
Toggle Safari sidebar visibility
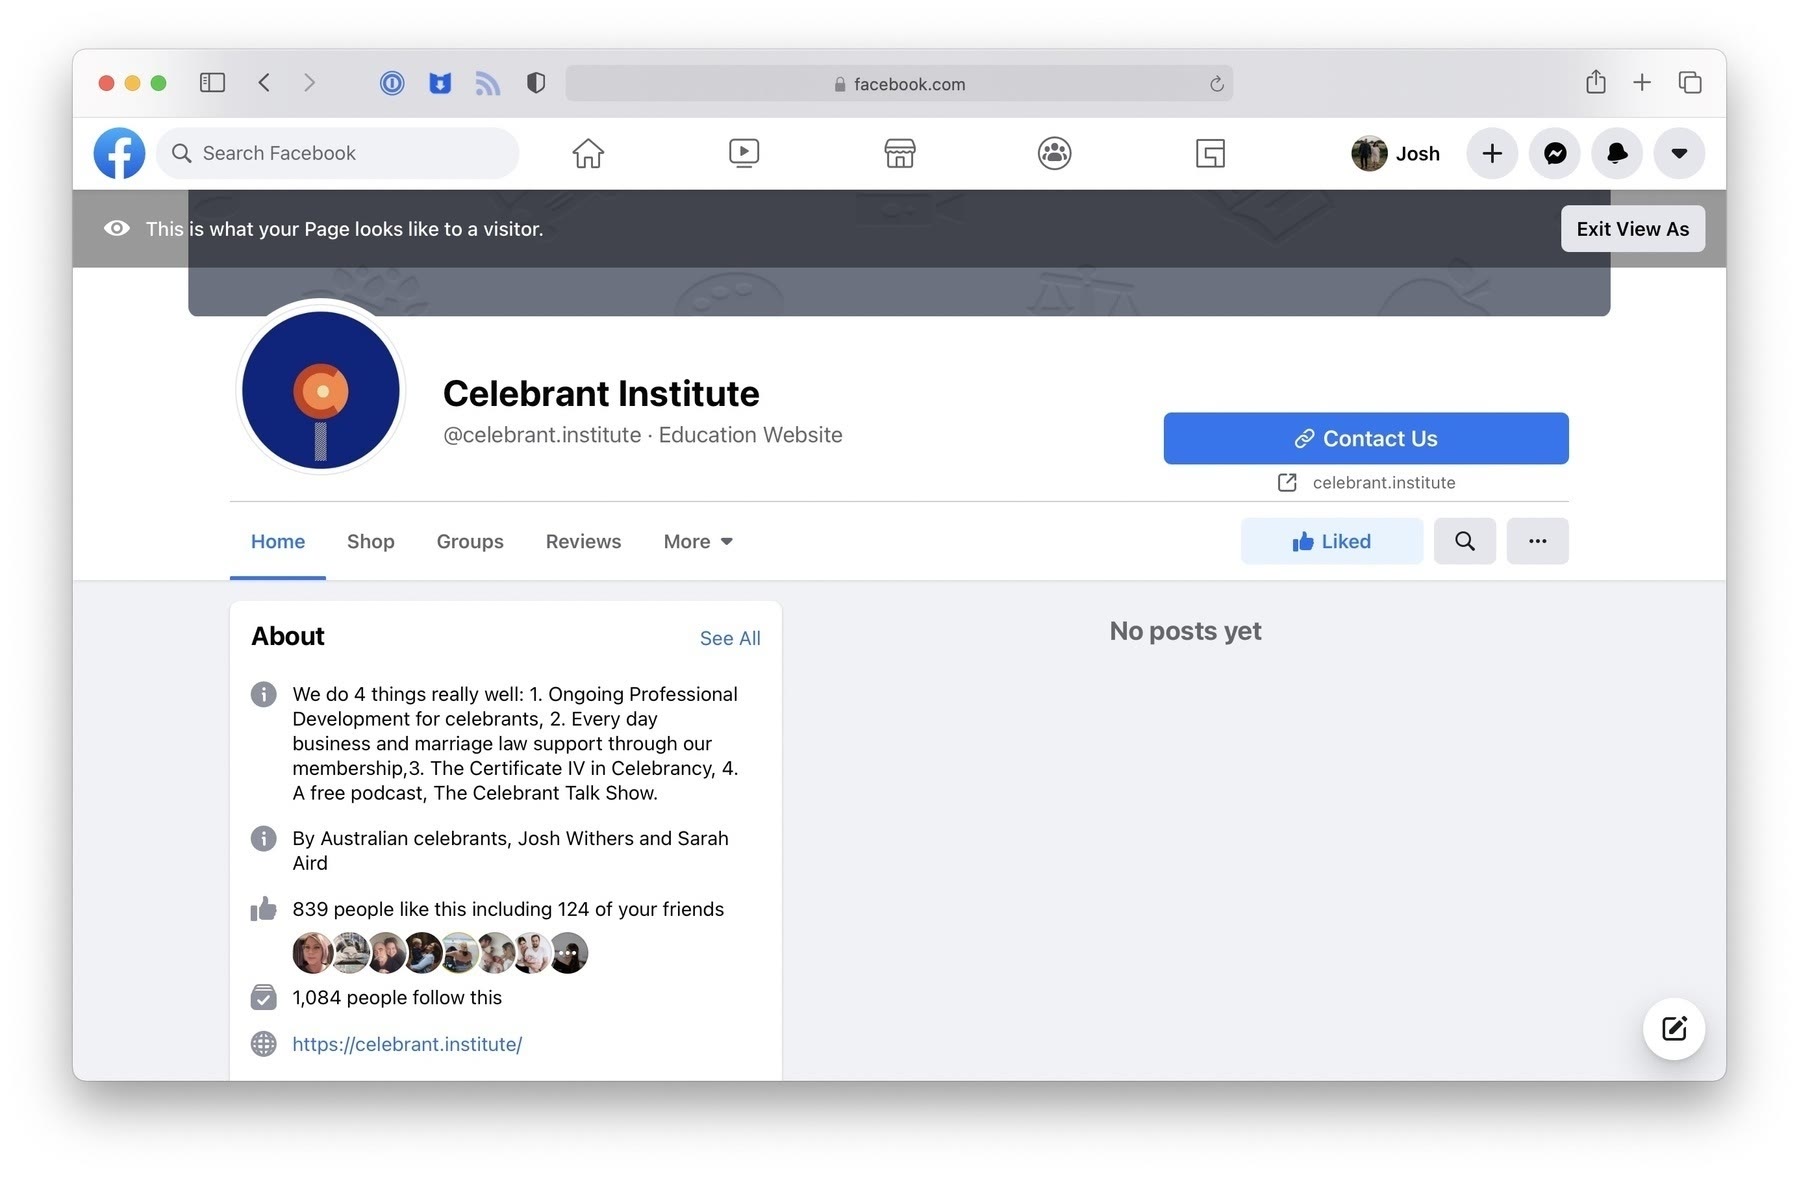(212, 83)
